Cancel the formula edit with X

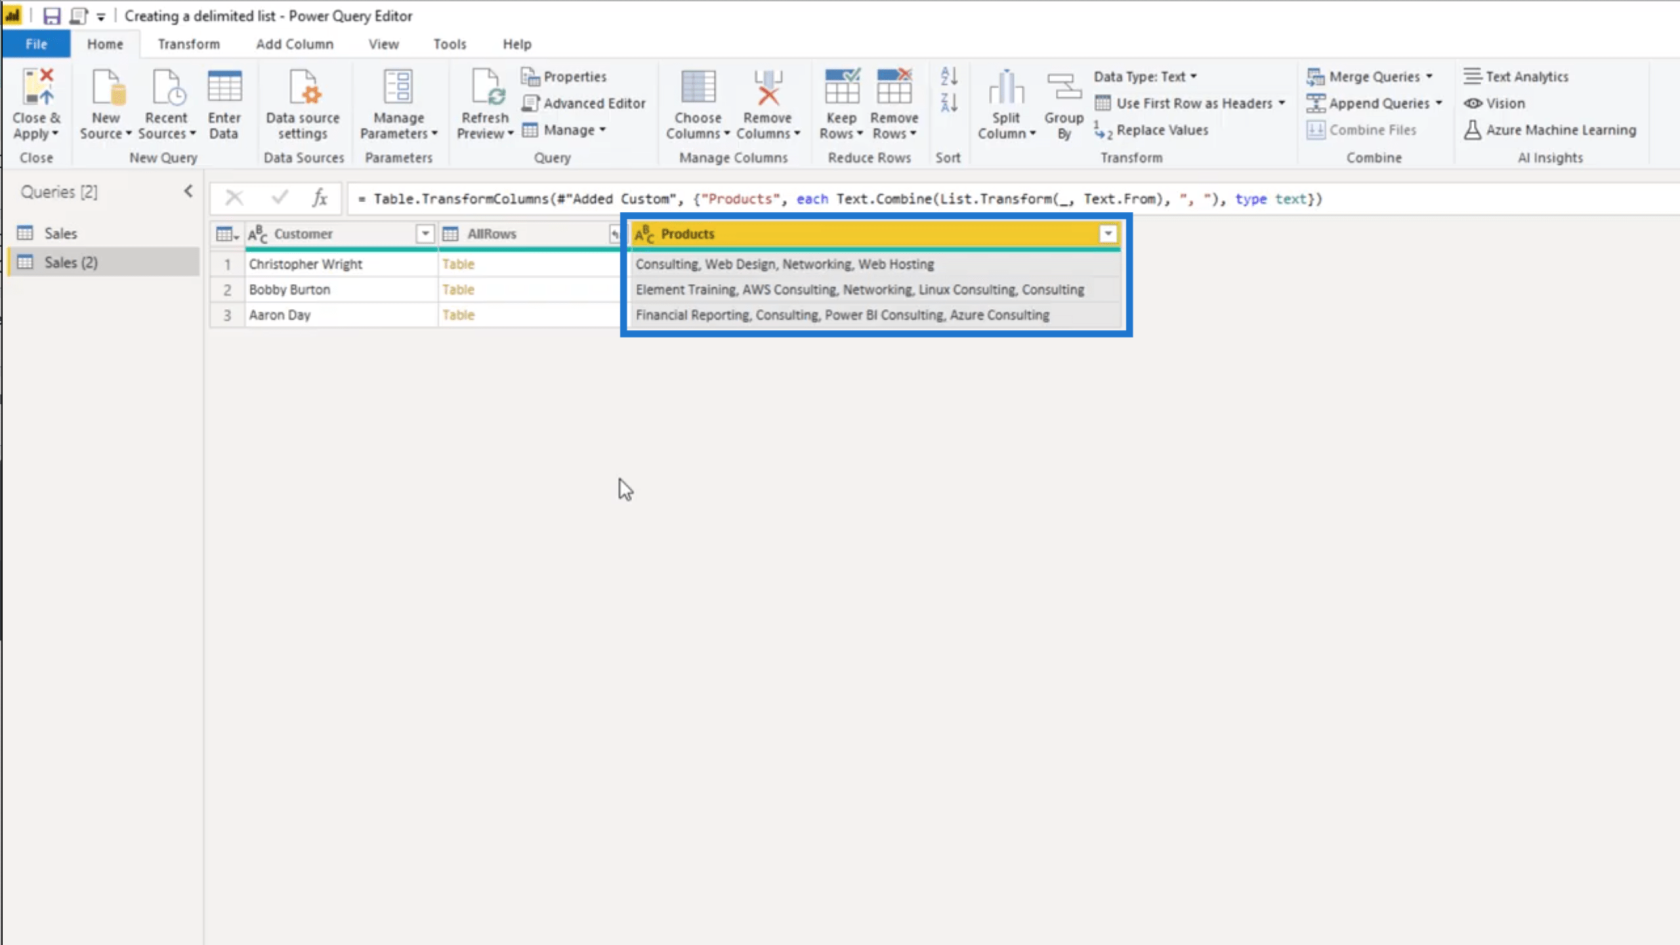tap(234, 198)
